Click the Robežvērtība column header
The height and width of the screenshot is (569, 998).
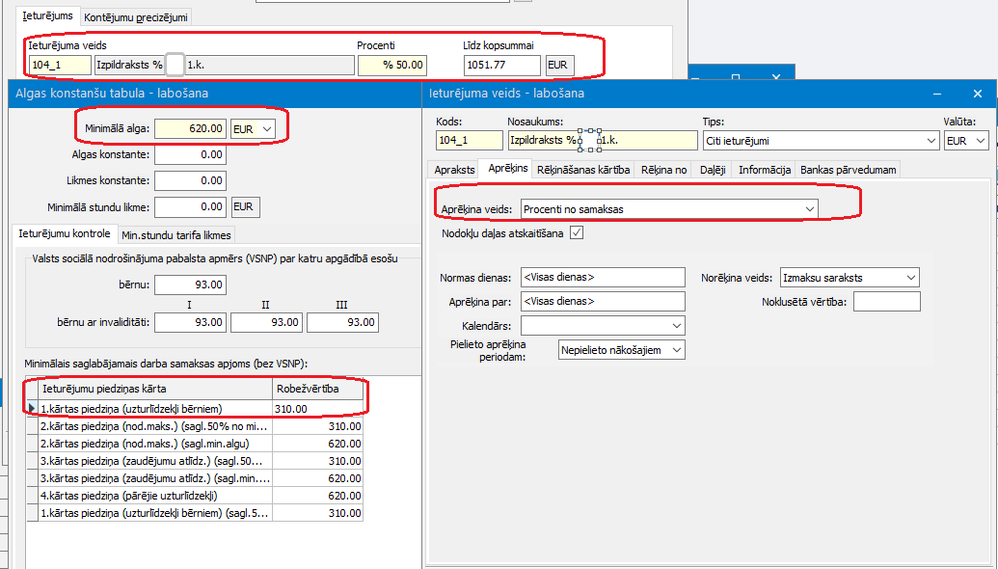[x=318, y=388]
